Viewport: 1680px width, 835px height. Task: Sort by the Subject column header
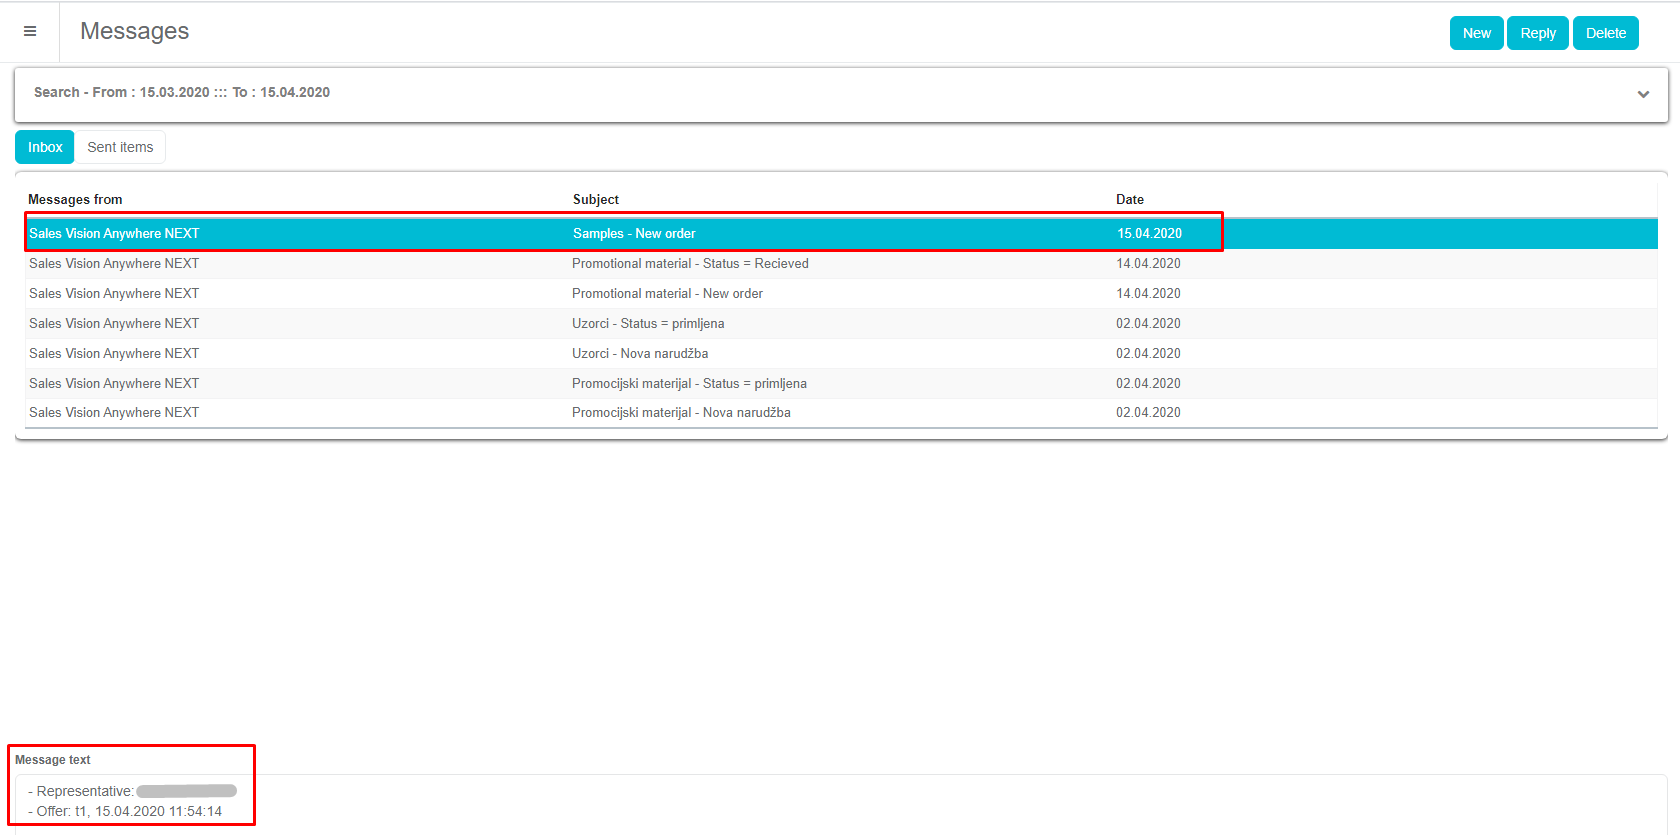coord(596,200)
